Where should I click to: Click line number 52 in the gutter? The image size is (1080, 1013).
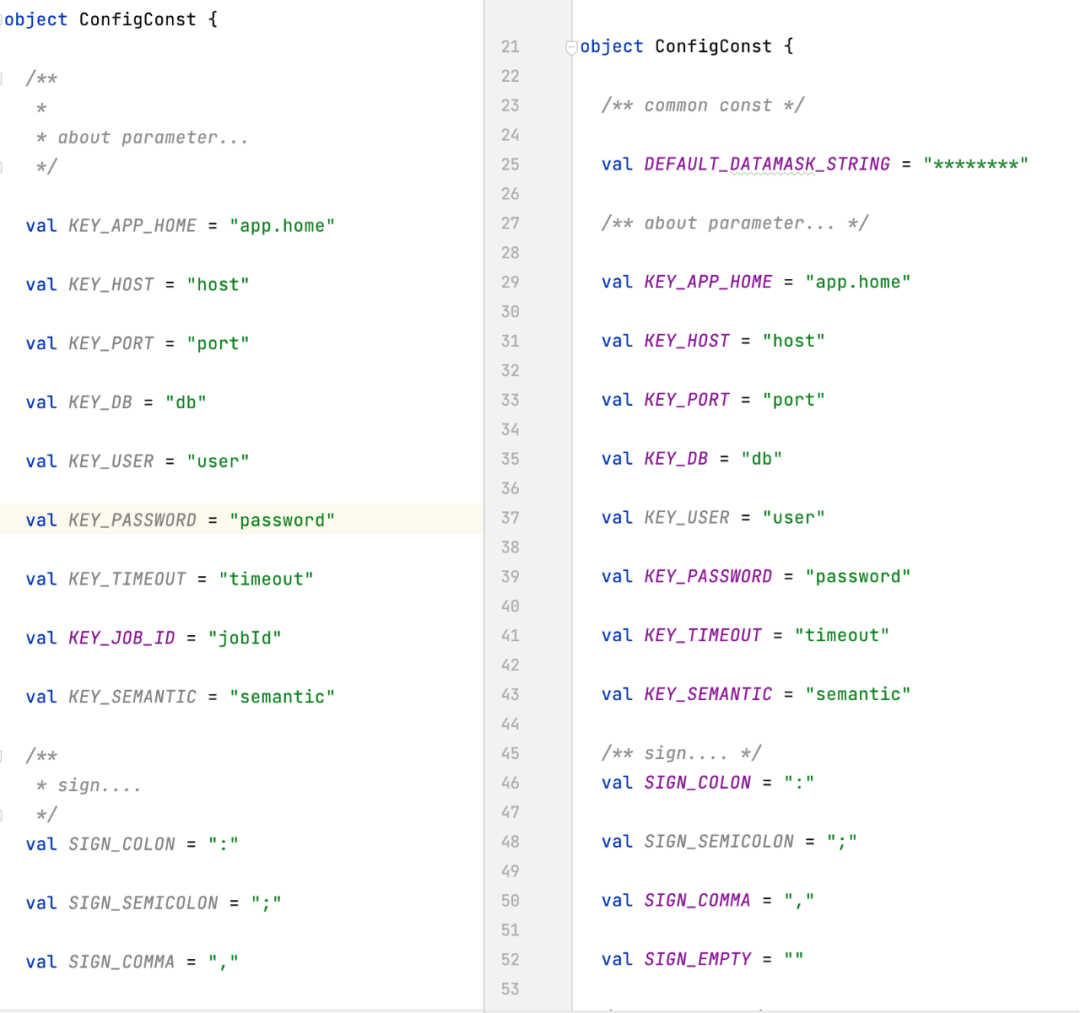point(510,959)
